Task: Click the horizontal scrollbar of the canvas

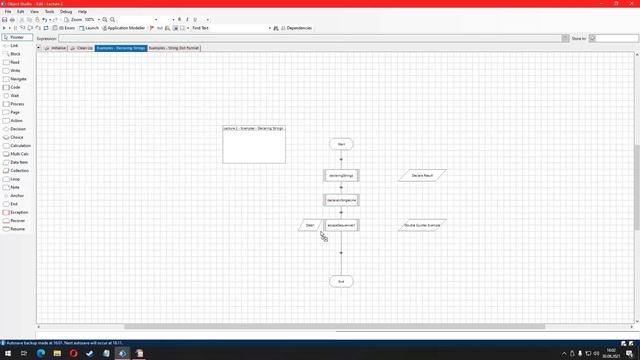Action: (335, 327)
